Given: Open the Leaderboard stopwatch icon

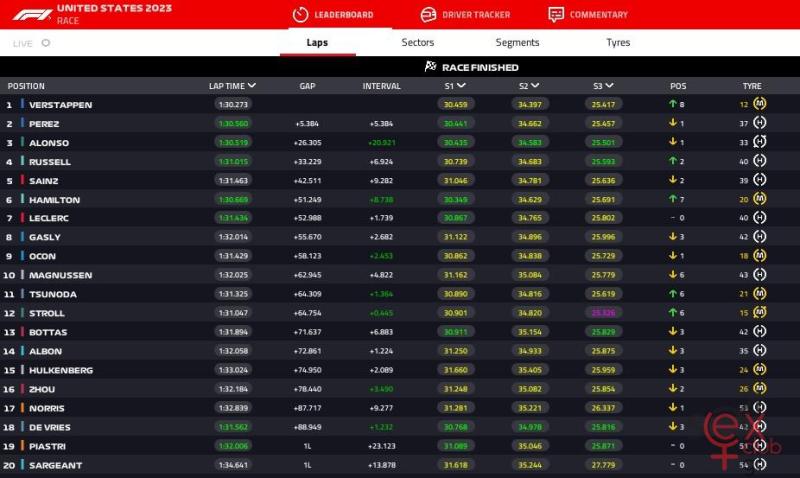Looking at the screenshot, I should (x=301, y=15).
